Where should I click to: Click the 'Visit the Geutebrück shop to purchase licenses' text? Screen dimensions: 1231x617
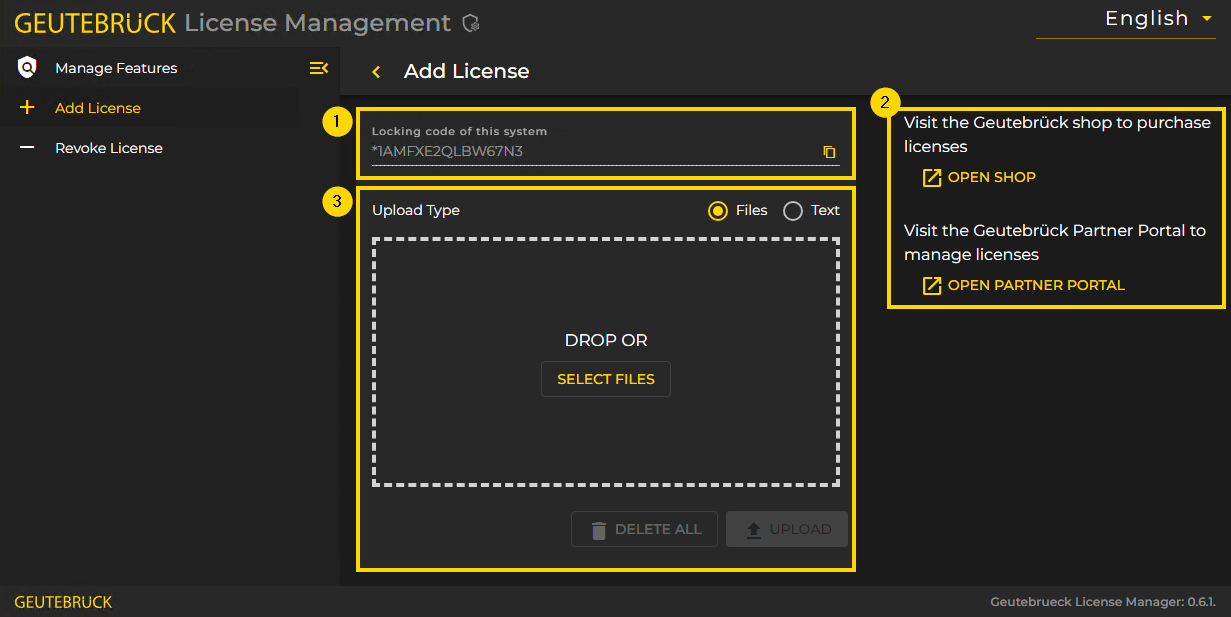(1057, 134)
